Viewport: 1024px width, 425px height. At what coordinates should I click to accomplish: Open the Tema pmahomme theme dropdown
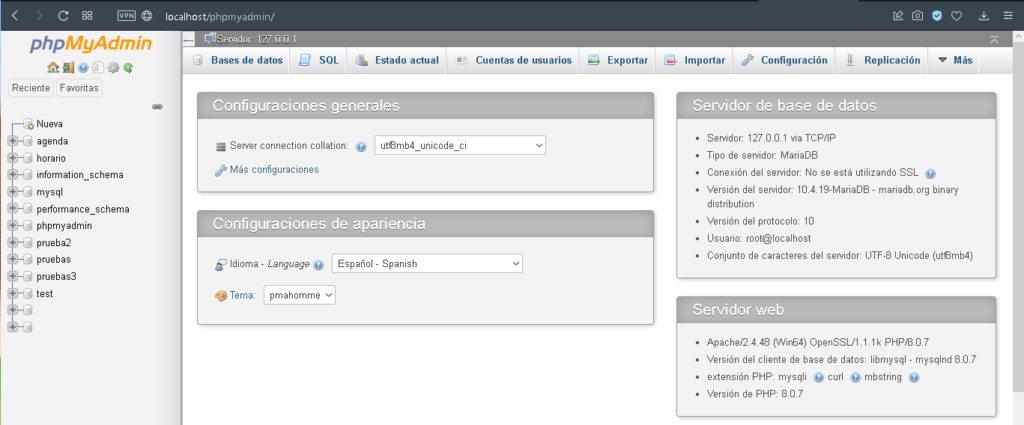pyautogui.click(x=300, y=295)
